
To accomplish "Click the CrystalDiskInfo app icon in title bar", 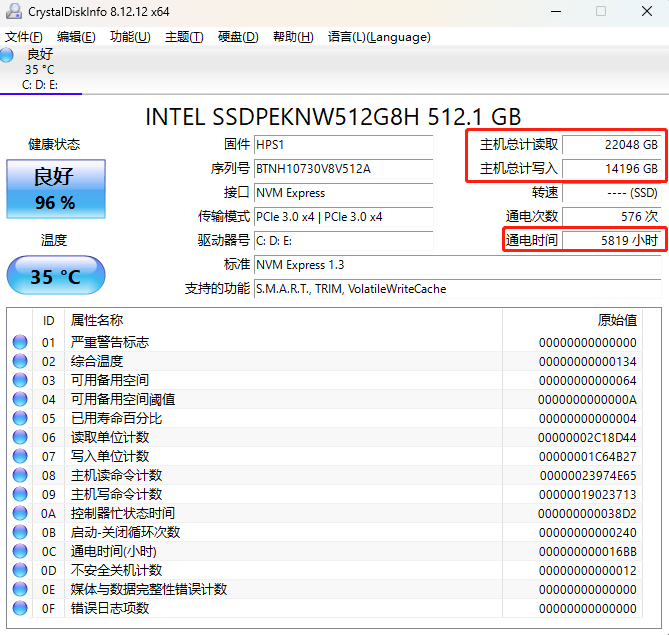I will click(x=14, y=11).
